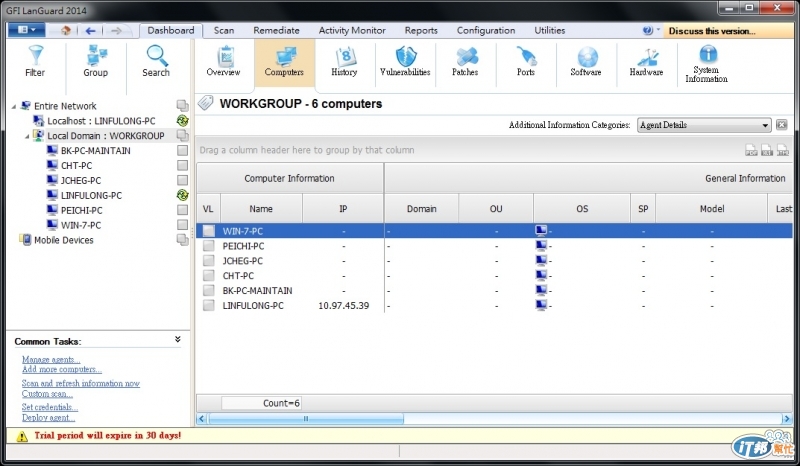Open the Overview view
800x466 pixels.
click(x=223, y=62)
